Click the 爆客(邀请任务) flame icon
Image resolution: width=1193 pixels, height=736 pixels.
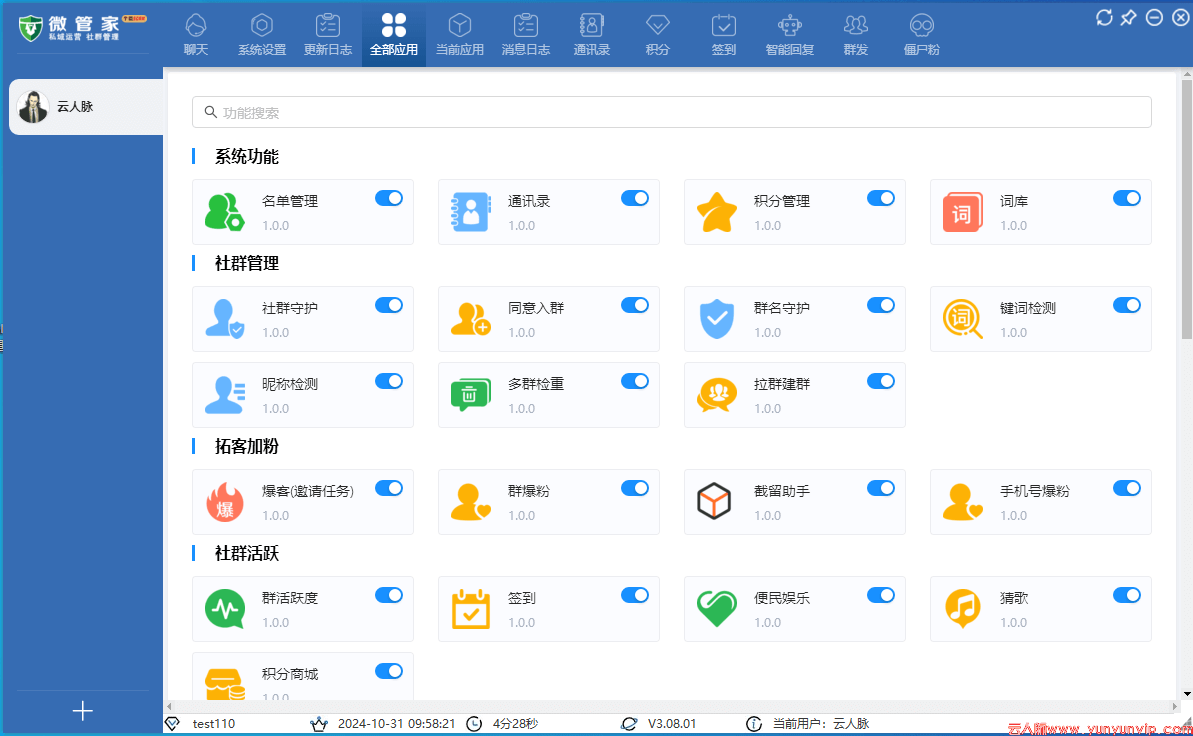coord(224,502)
